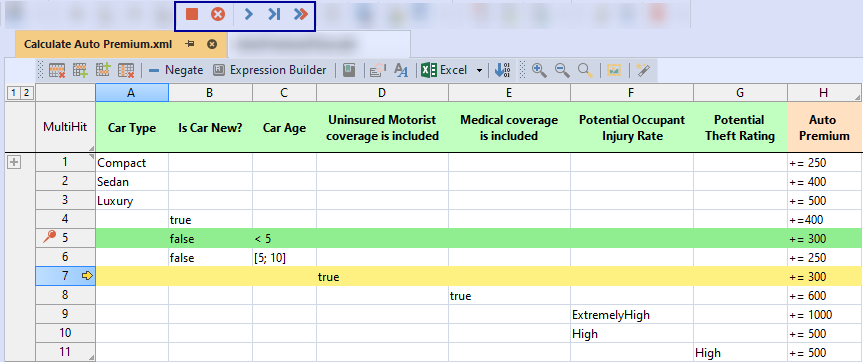863x362 pixels.
Task: Click the delete row table icon
Action: [x=57, y=70]
